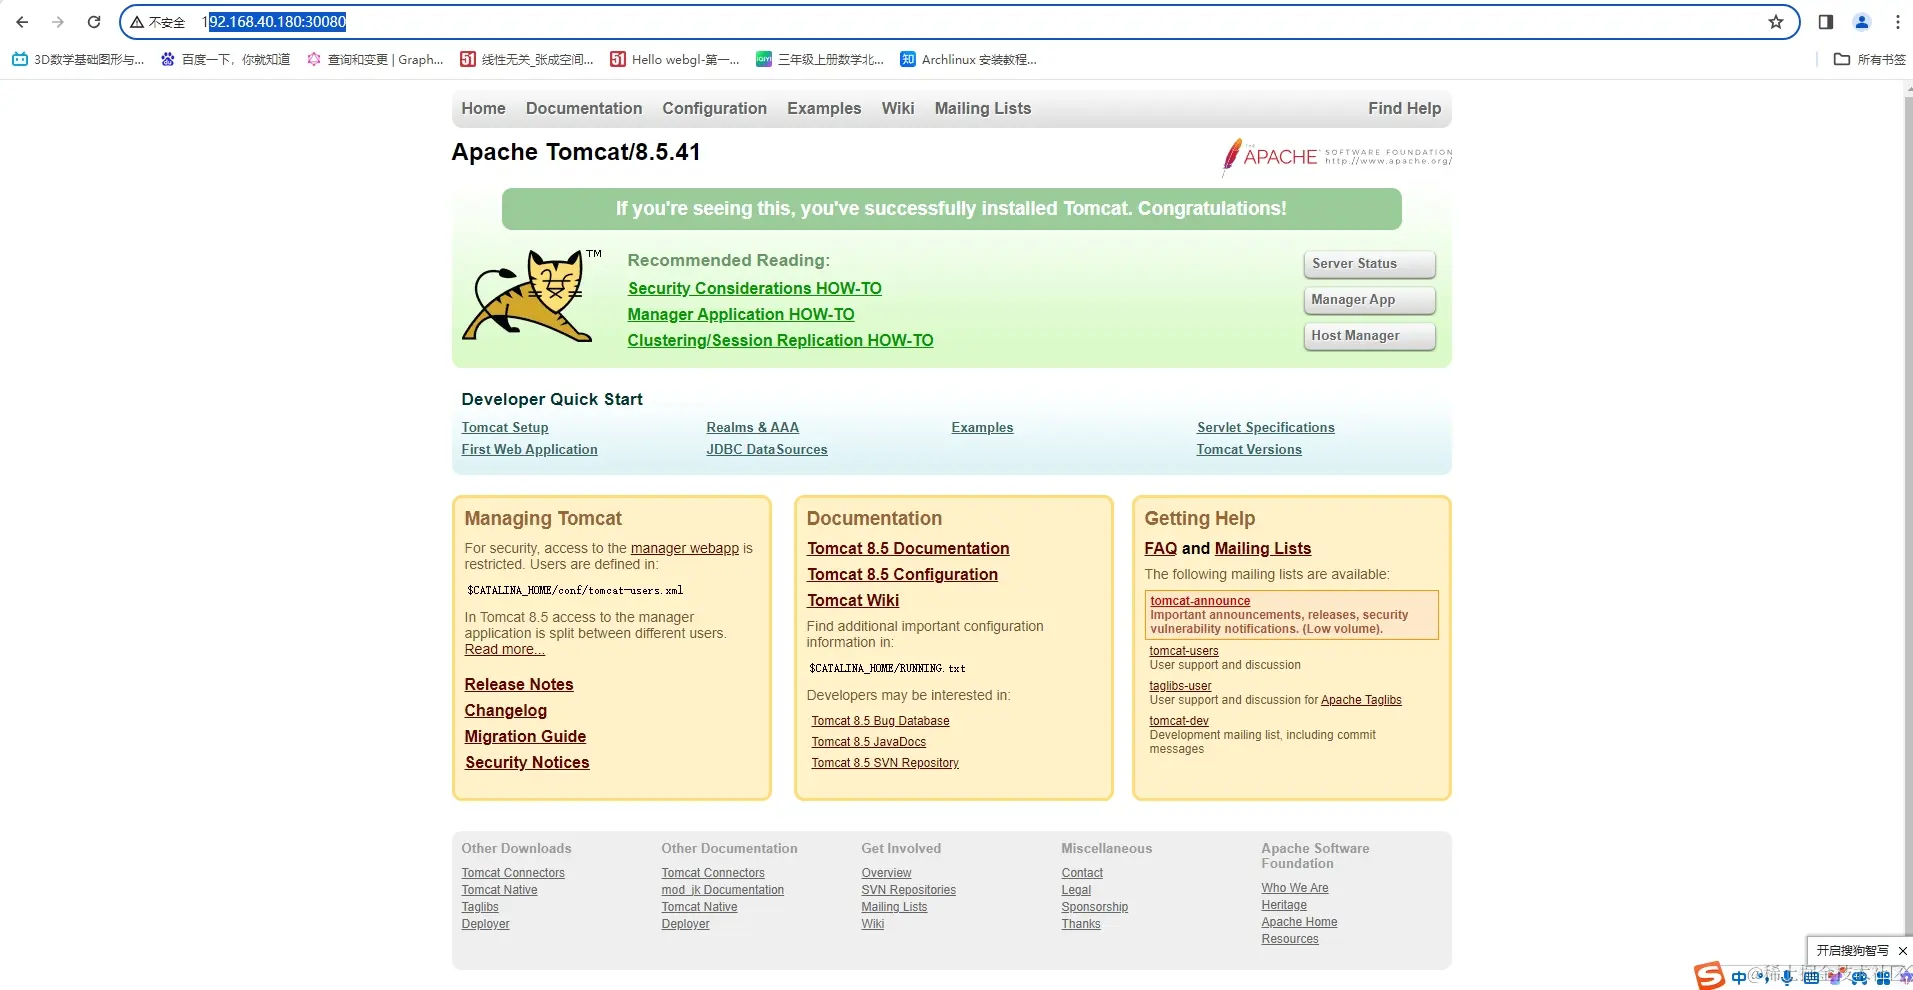Click the address bar URL field
This screenshot has height=990, width=1913.
960,22
